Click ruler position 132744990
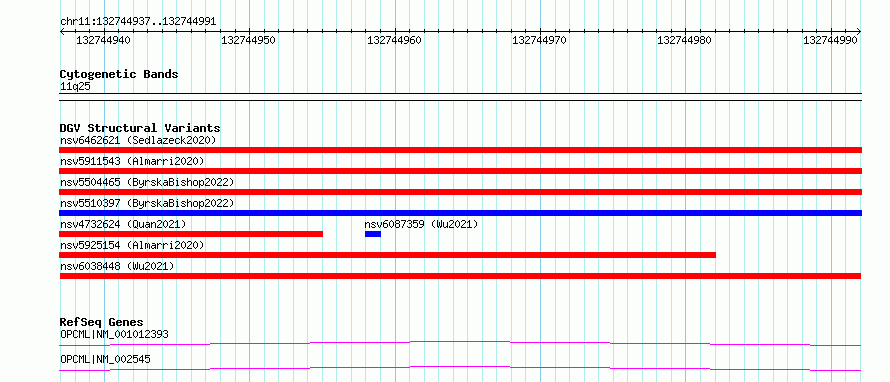Image resolution: width=890 pixels, height=382 pixels. [830, 40]
